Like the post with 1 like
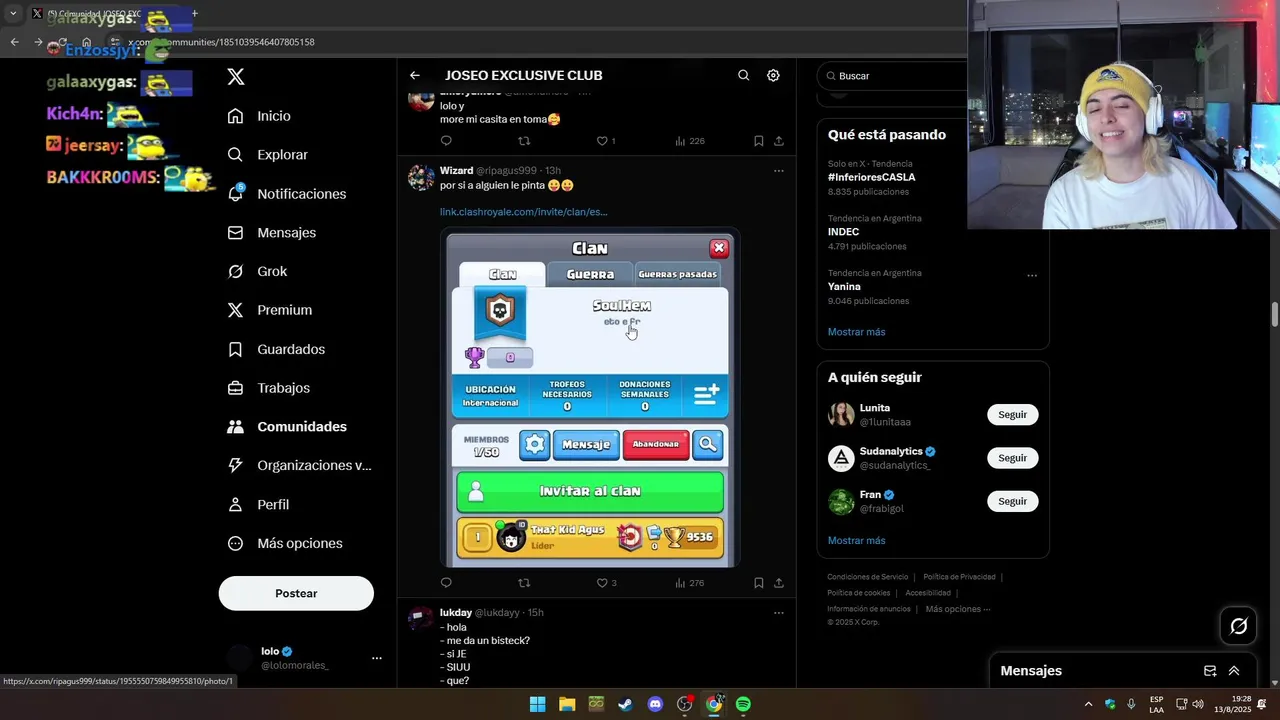The width and height of the screenshot is (1280, 720). click(x=606, y=141)
